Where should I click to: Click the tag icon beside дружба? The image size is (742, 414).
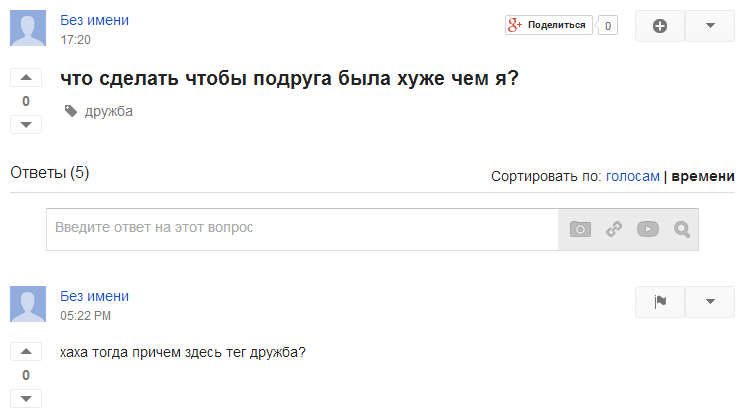71,111
